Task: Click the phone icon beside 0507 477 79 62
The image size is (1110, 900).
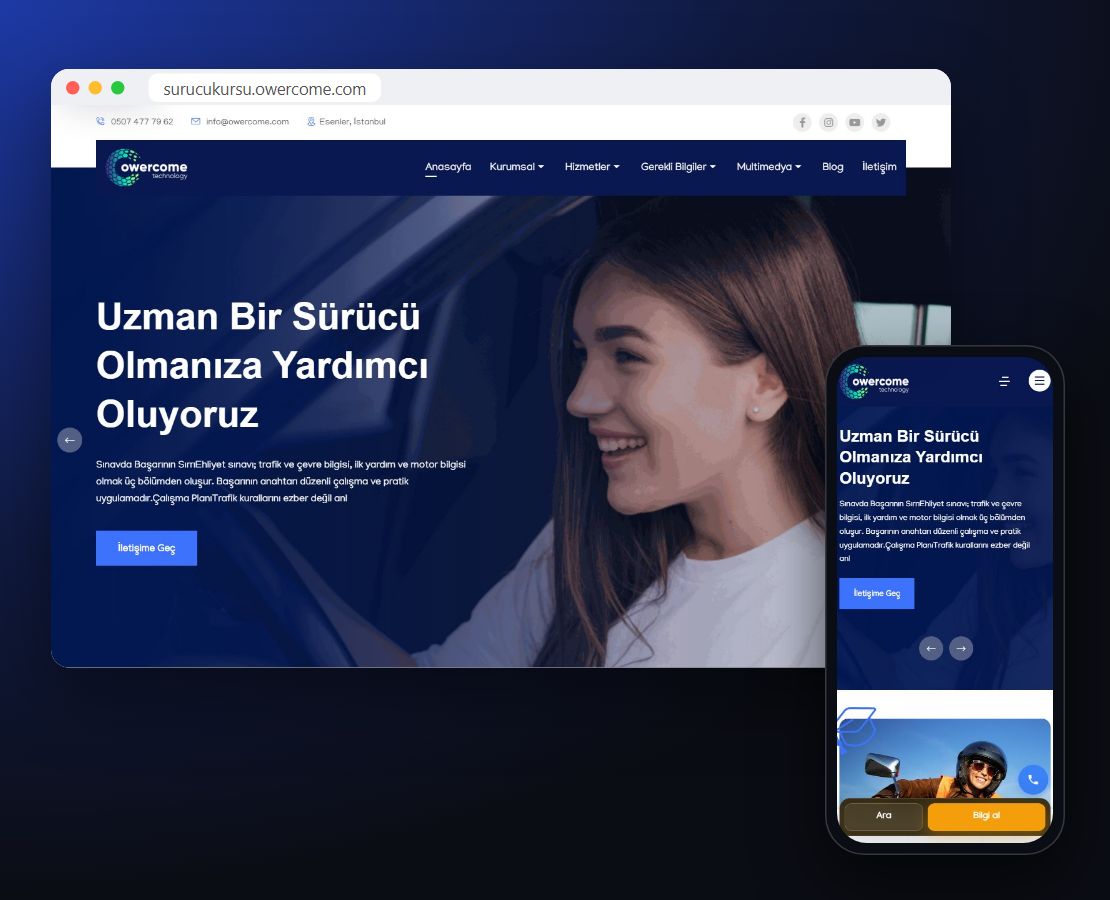Action: [101, 122]
